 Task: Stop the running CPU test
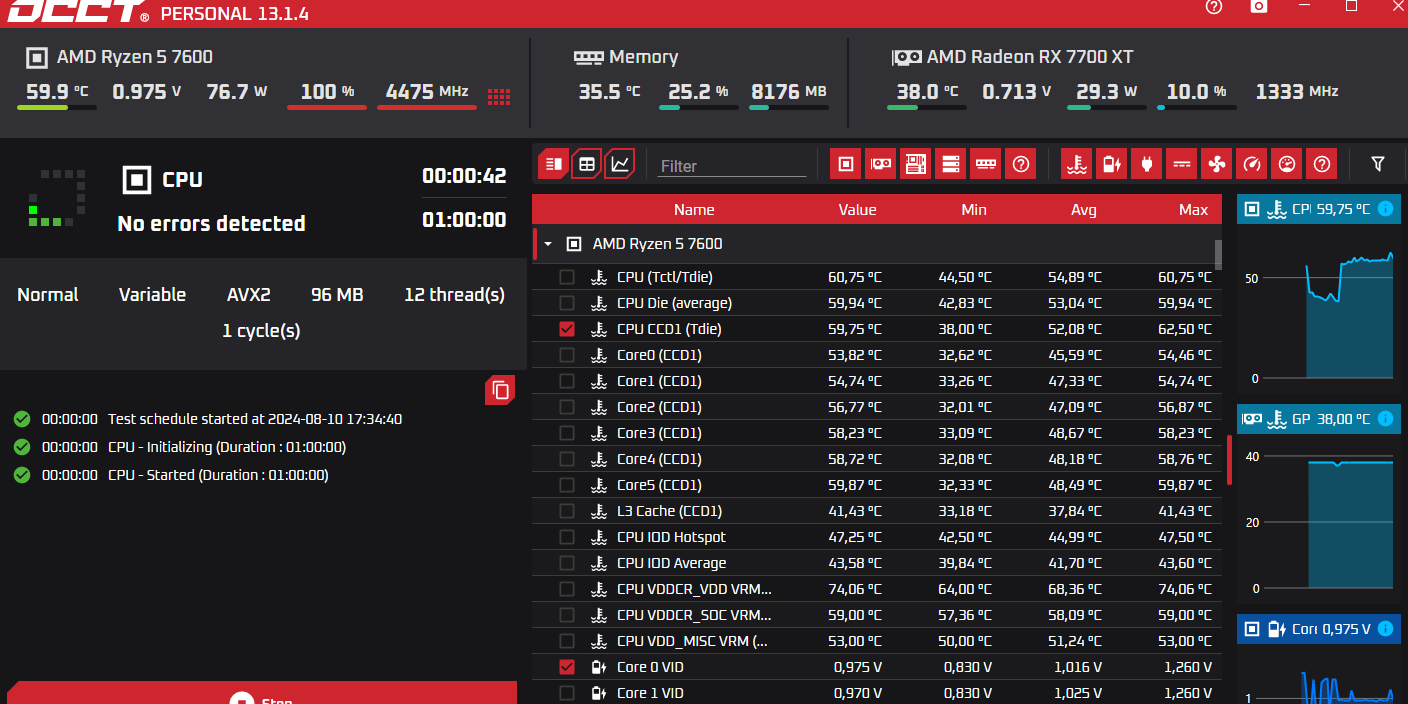[x=262, y=693]
